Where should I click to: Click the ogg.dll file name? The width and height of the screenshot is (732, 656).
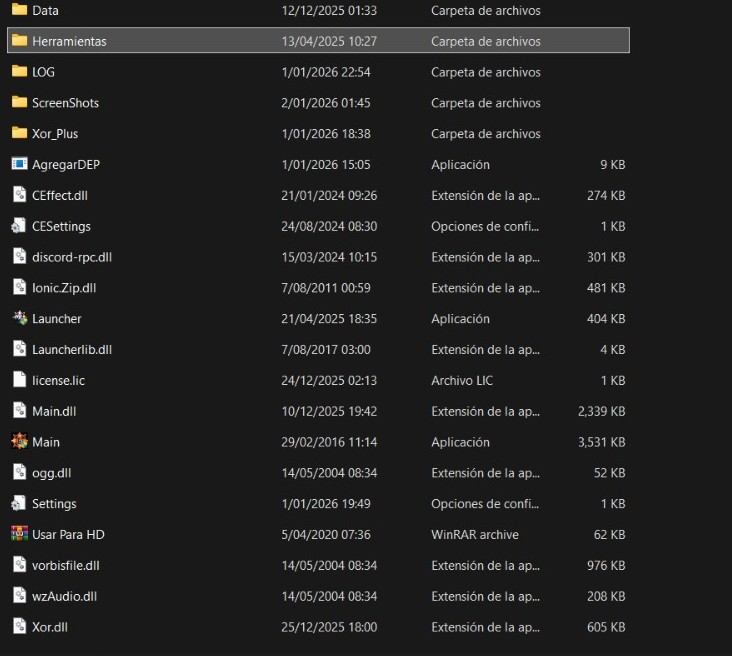tap(51, 472)
